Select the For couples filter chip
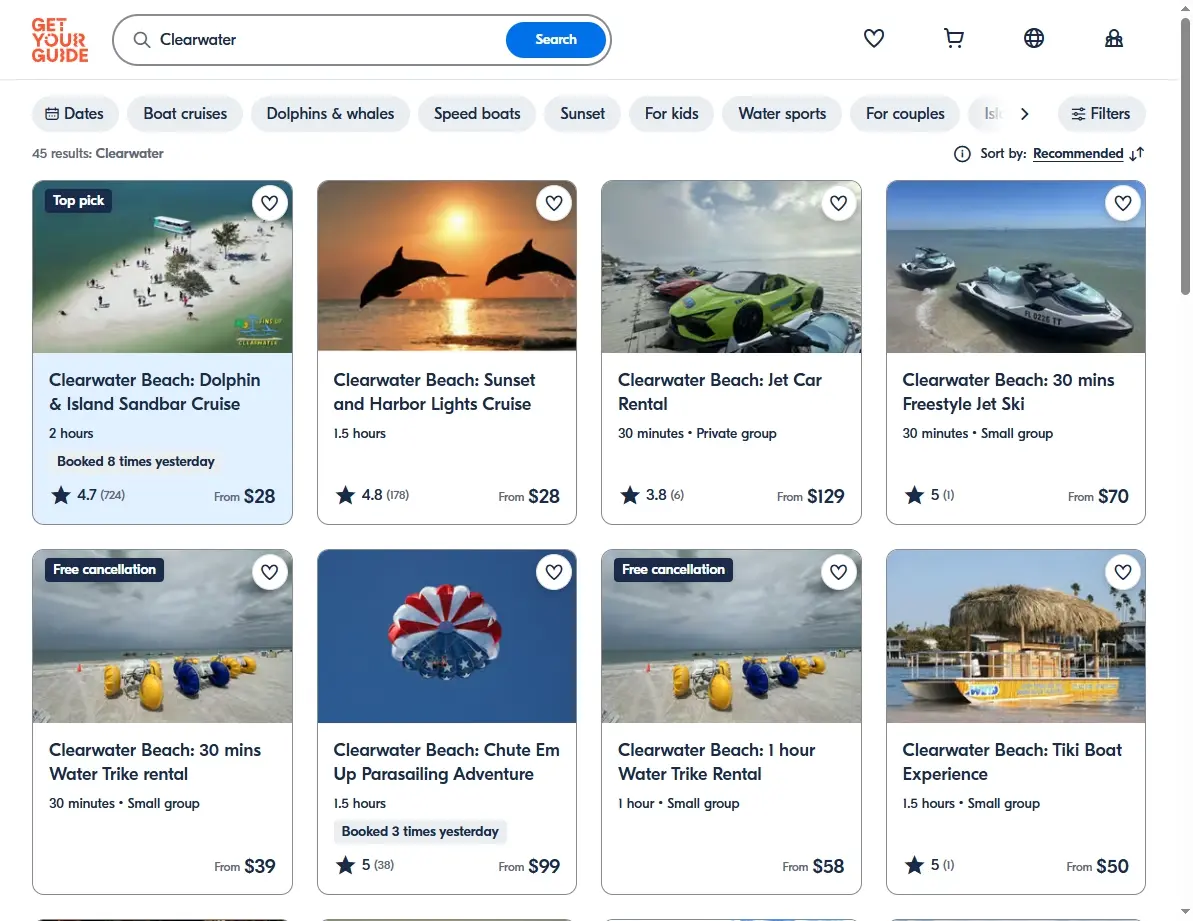This screenshot has height=921, width=1193. [x=905, y=113]
